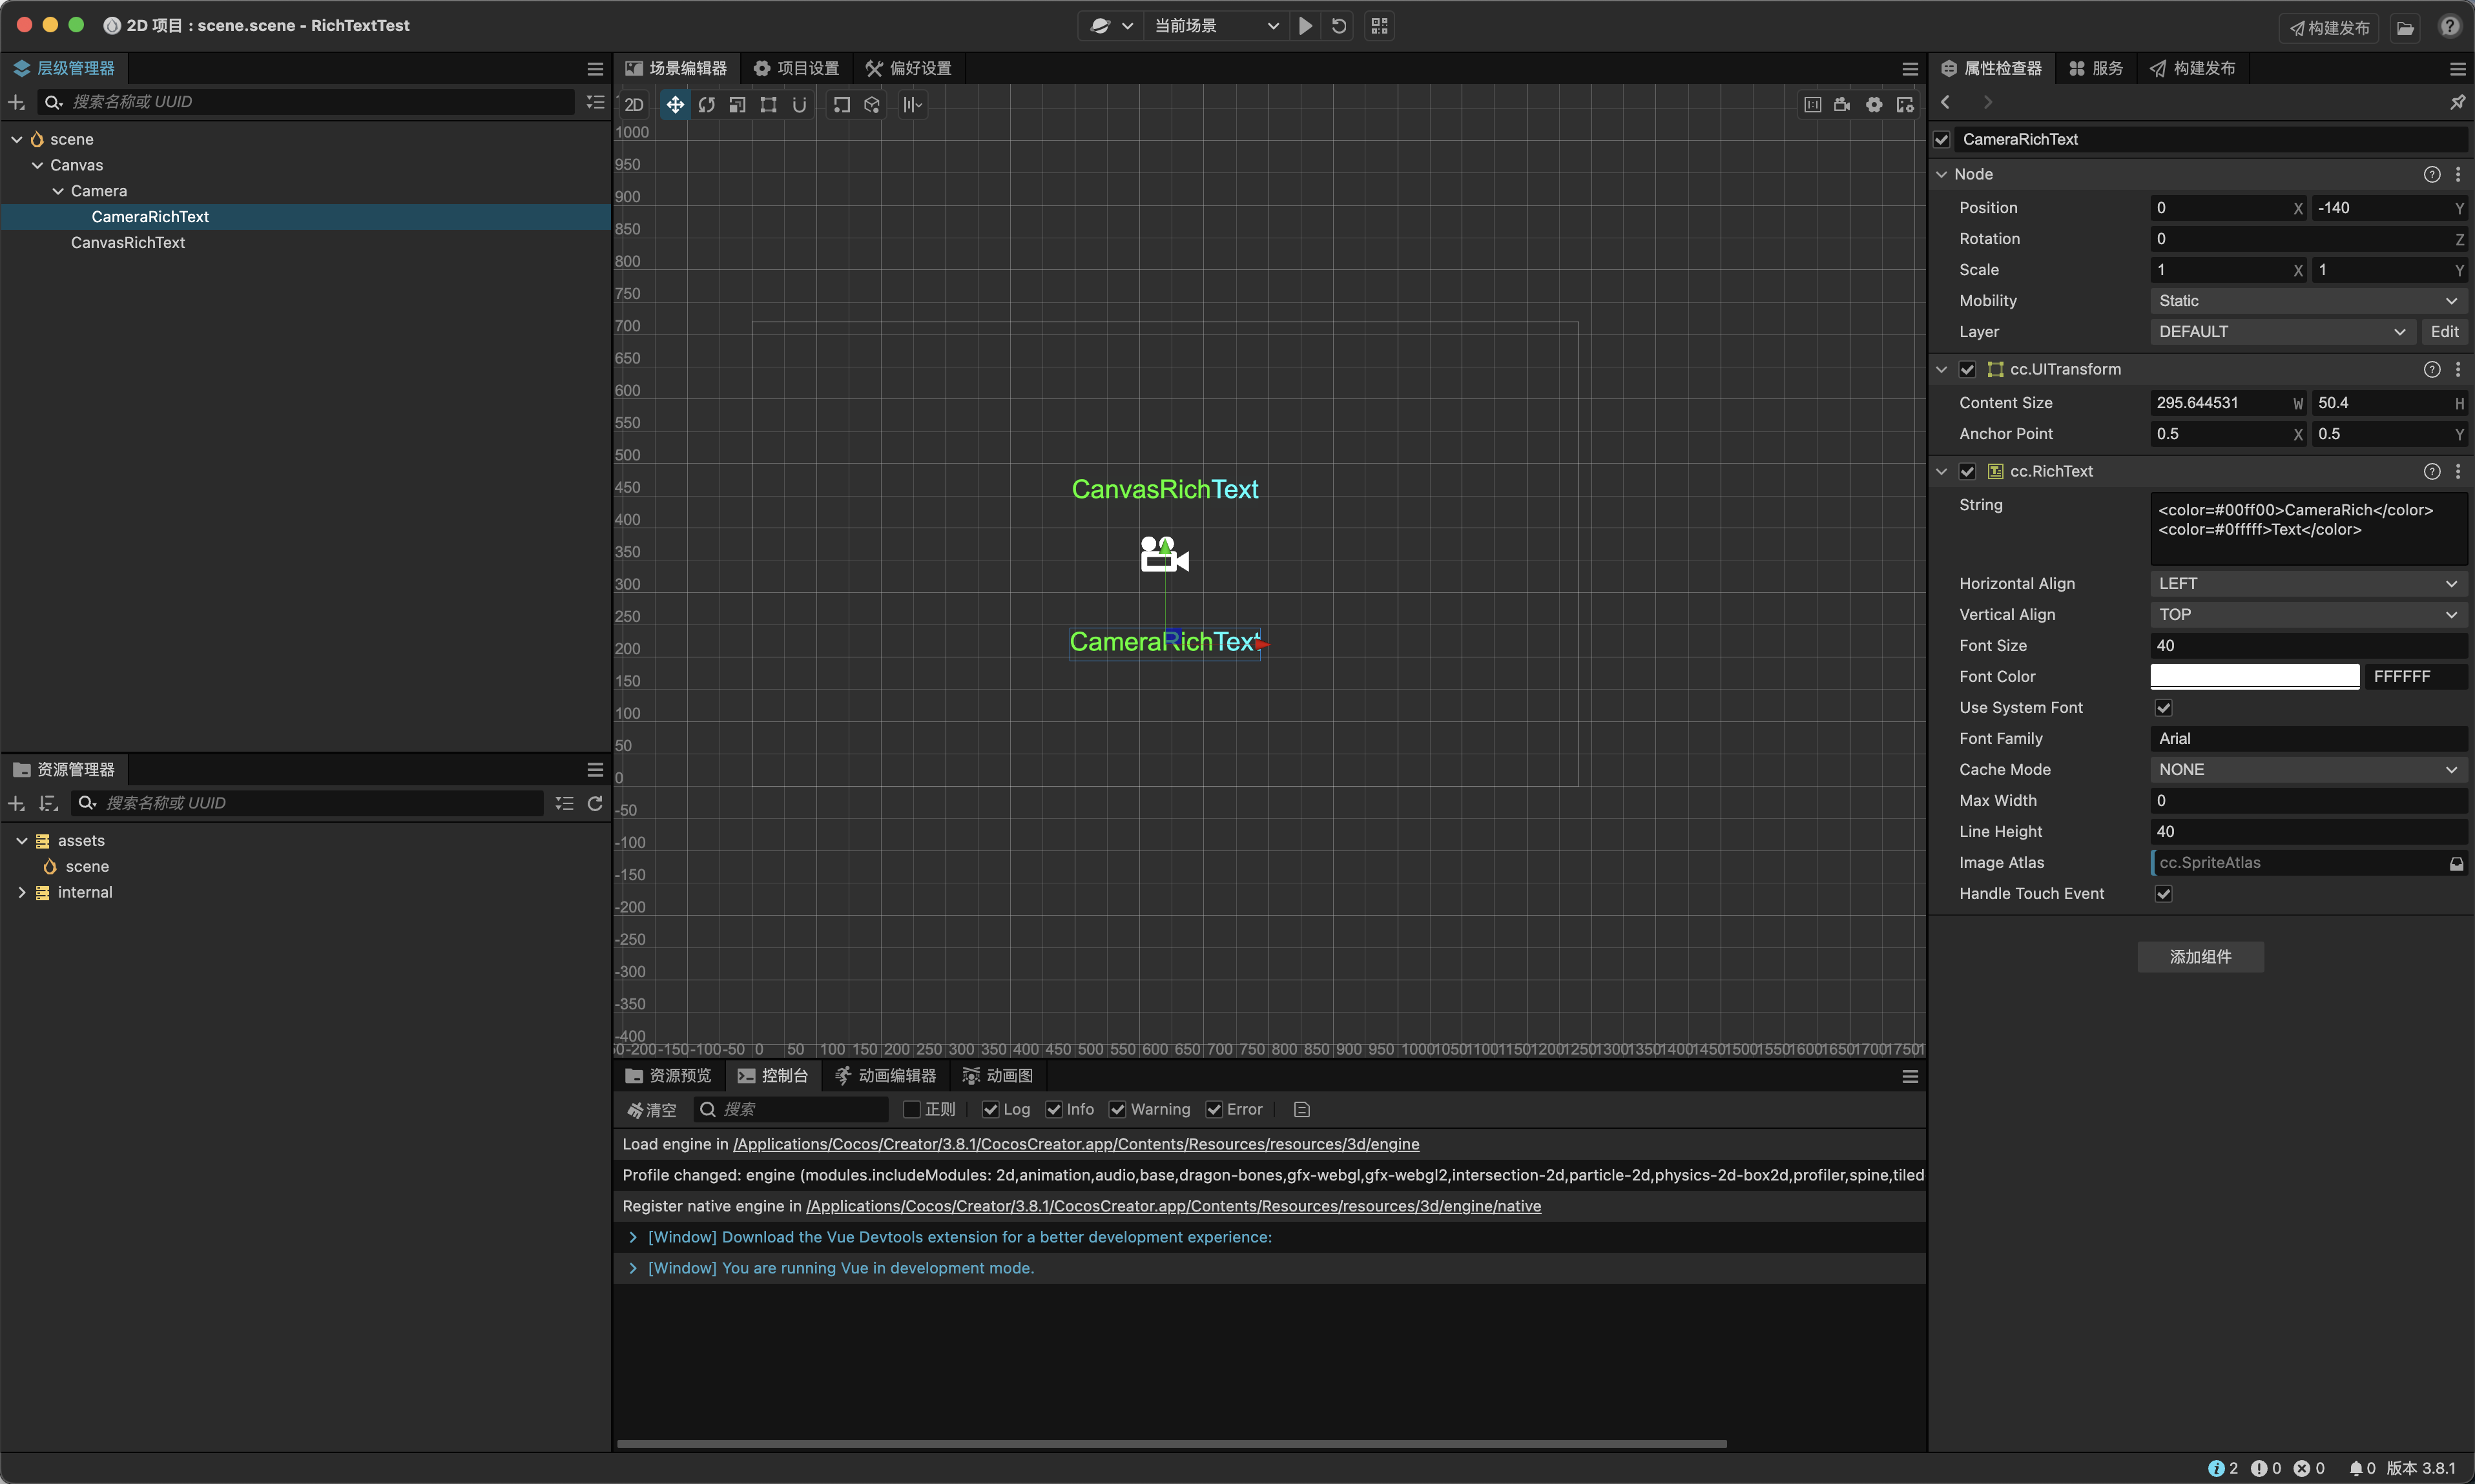Toggle Handle Touch Event checkbox
2475x1484 pixels.
tap(2163, 894)
